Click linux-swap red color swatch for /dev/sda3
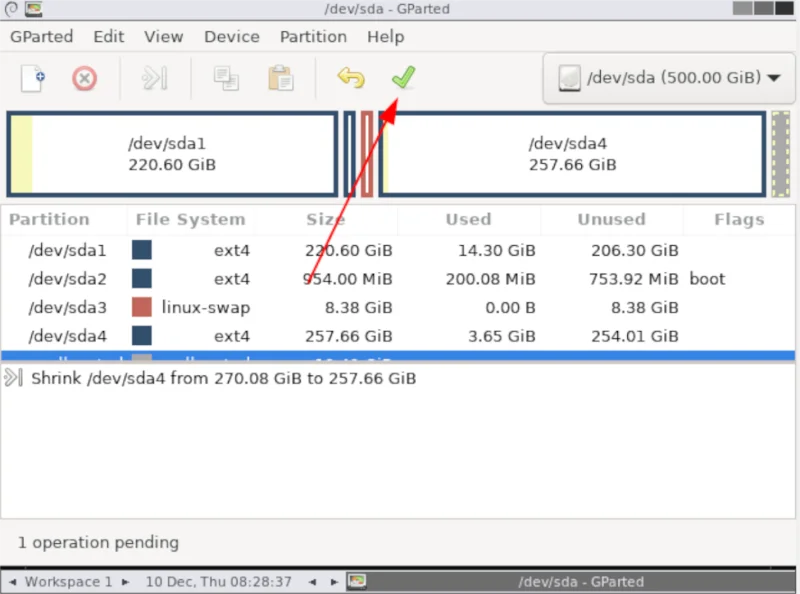Screen dimensions: 800x594 (x=141, y=307)
